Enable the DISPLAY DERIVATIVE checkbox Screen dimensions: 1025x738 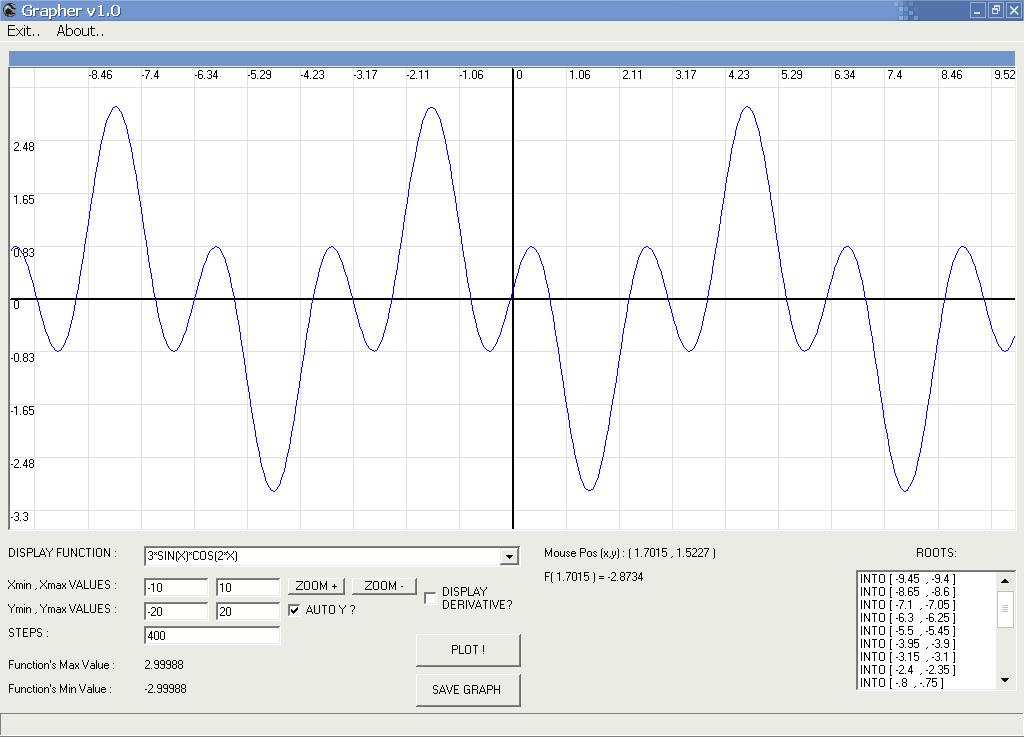(x=430, y=598)
